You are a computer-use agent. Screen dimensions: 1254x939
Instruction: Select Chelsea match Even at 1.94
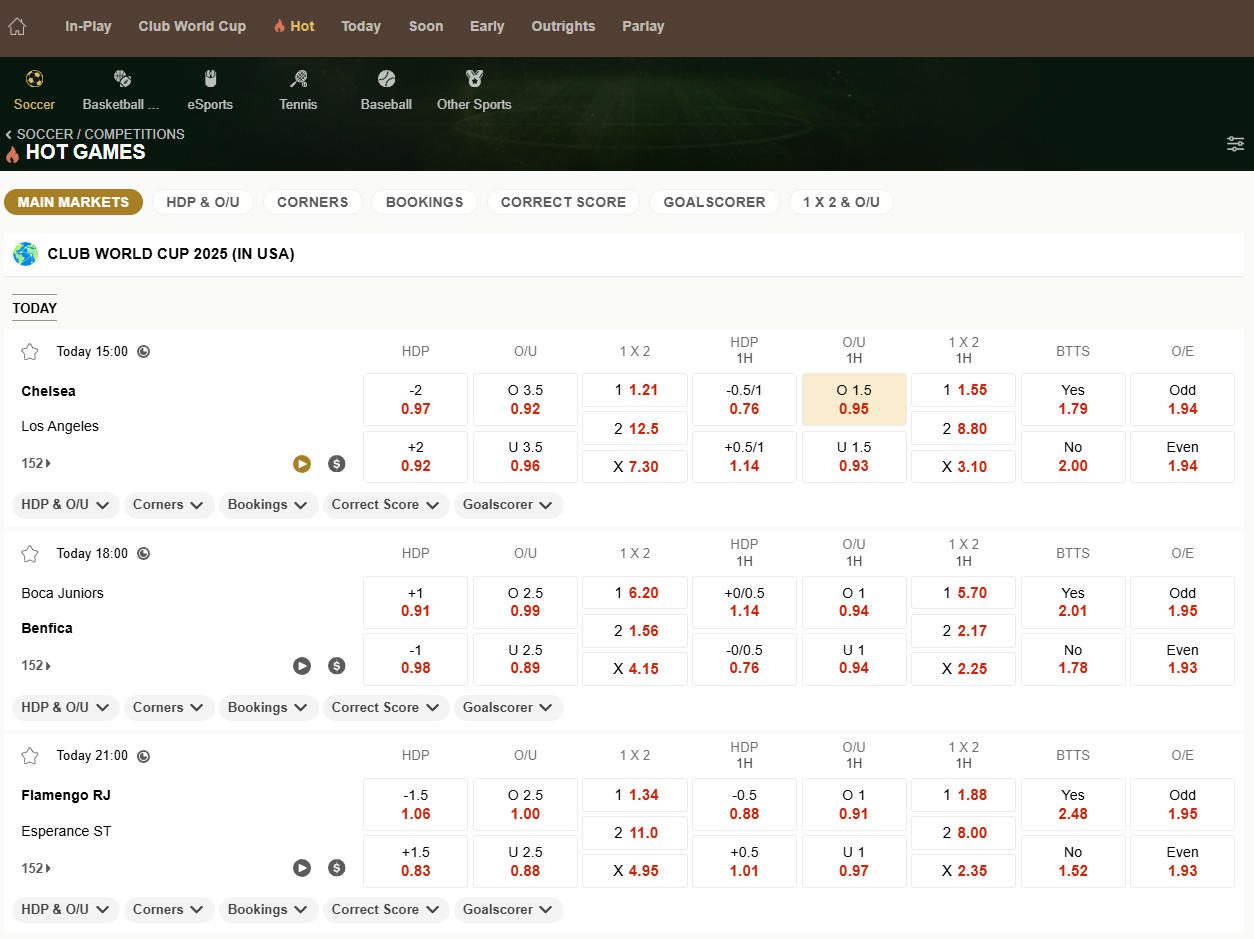click(1183, 457)
